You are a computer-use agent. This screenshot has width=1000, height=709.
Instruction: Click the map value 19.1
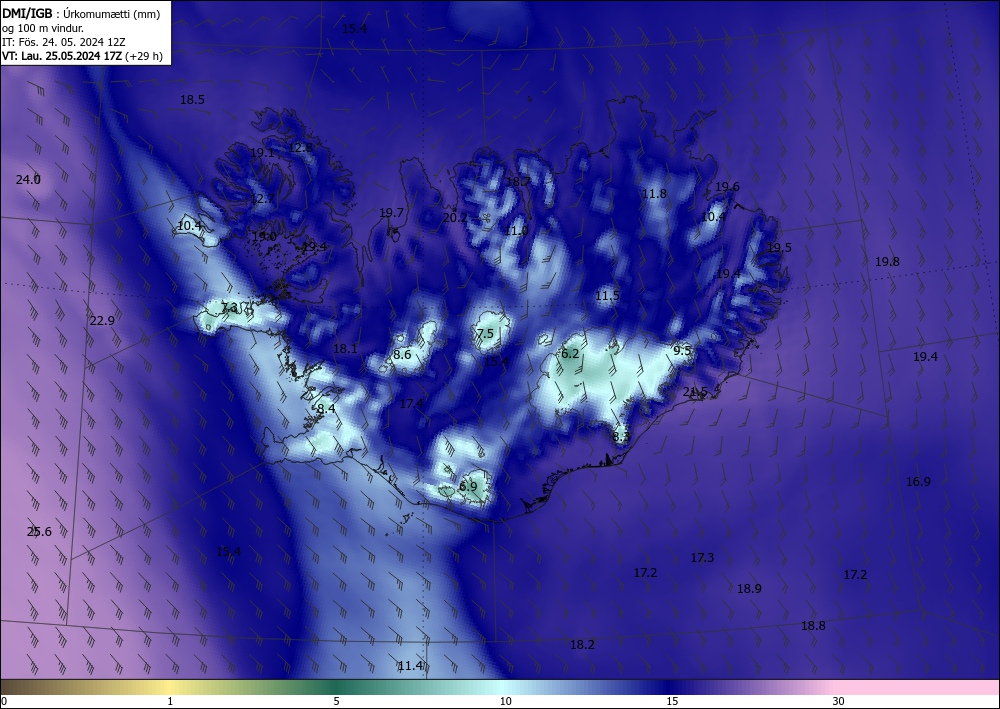pos(262,153)
